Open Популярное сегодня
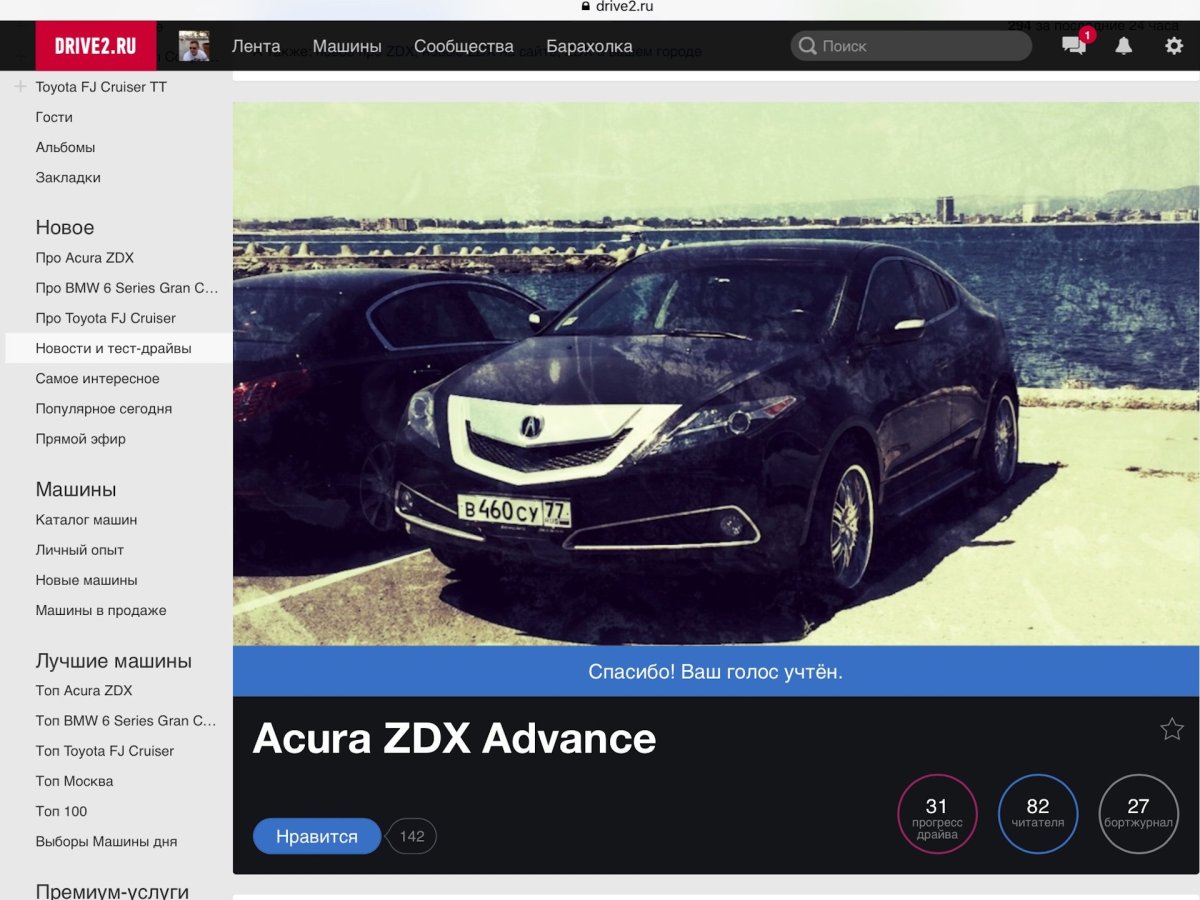The image size is (1200, 900). 103,408
